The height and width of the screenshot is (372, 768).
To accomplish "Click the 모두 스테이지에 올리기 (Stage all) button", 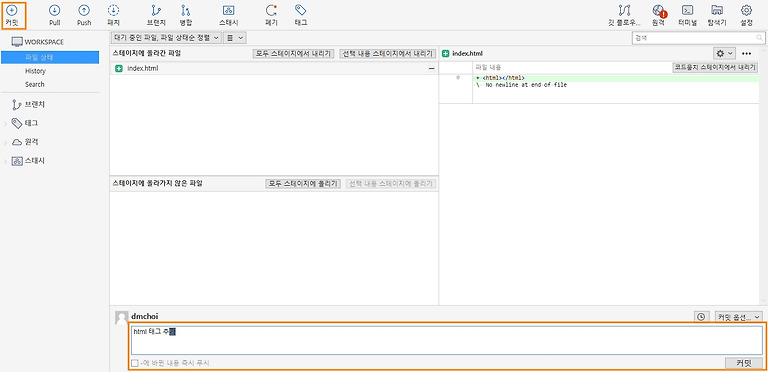I will [303, 184].
